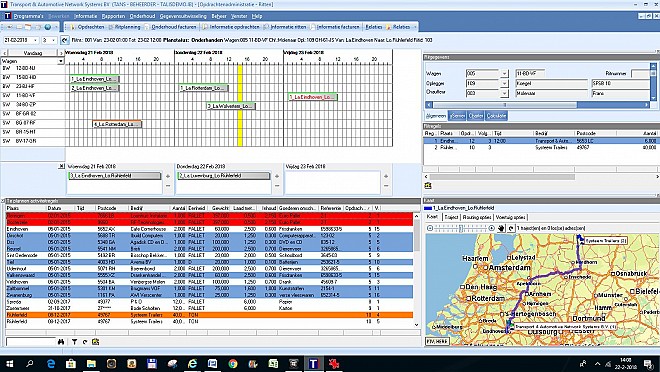This screenshot has height=372, width=660.
Task: Click Ritgegevens horizontal scrollbar
Action: click(538, 105)
